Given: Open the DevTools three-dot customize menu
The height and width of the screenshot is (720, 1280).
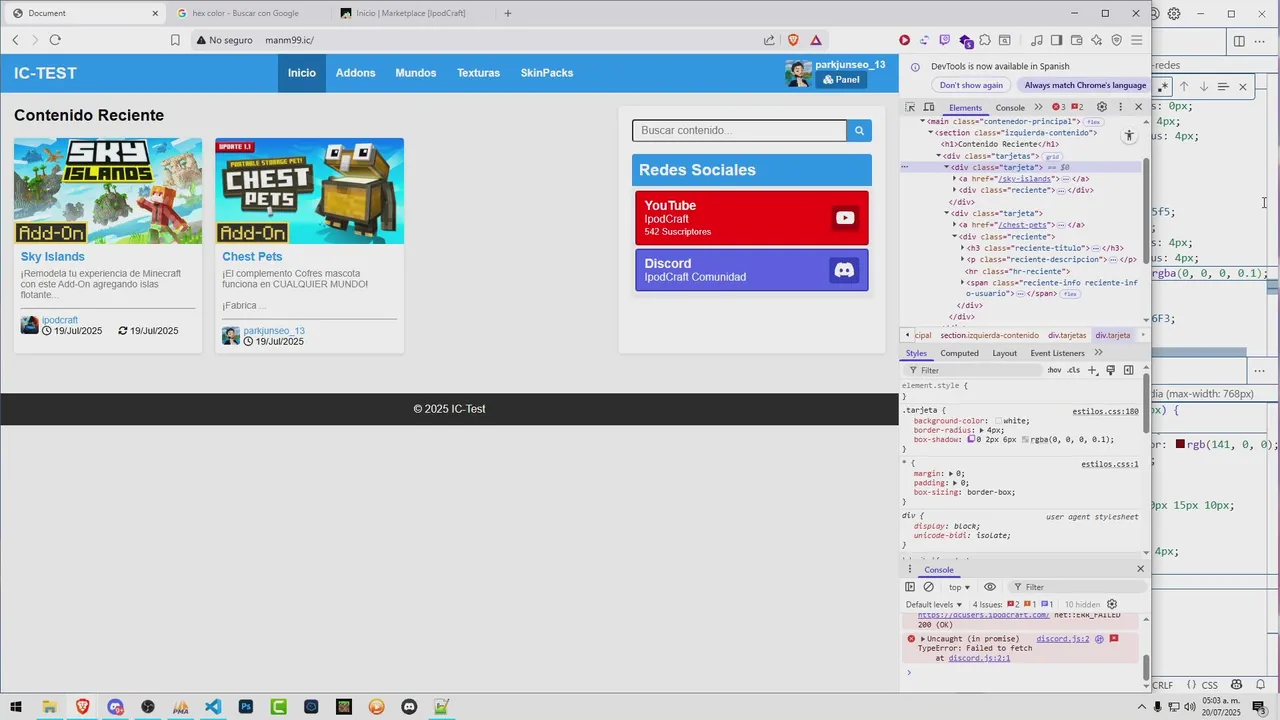Looking at the screenshot, I should click(x=1120, y=107).
